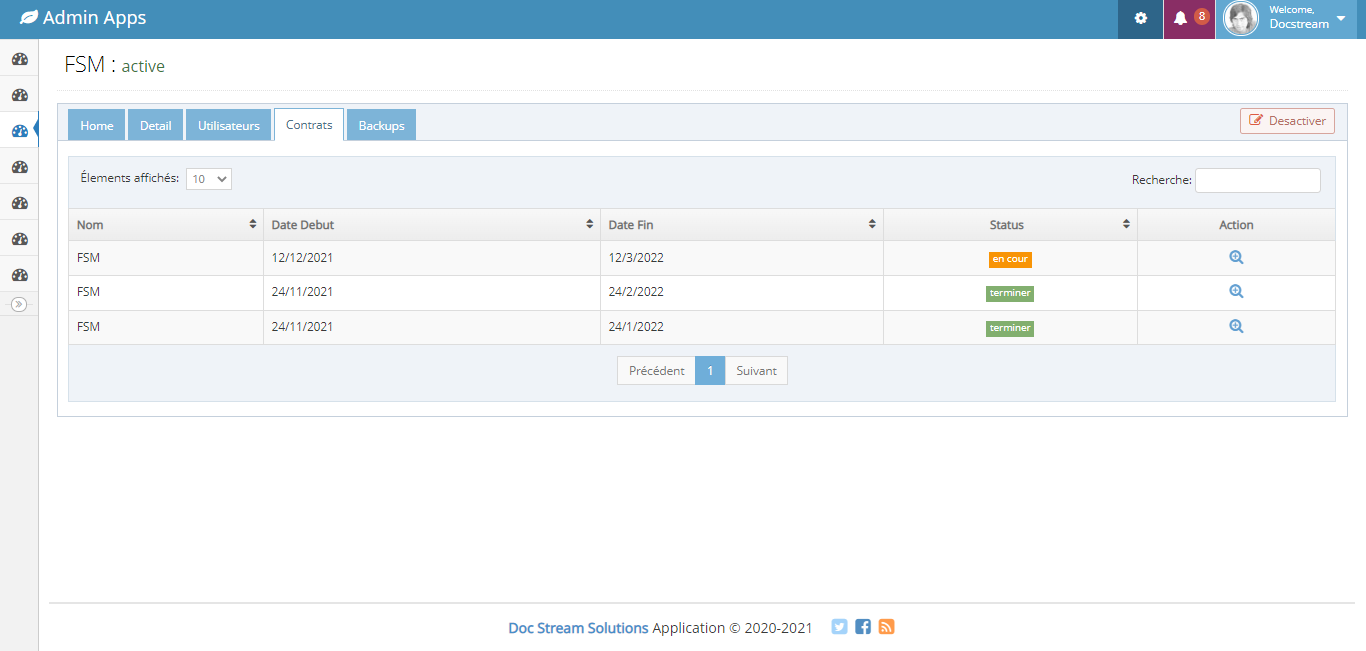View details icon for contract ending 24/1/2022
Image resolution: width=1366 pixels, height=651 pixels.
tap(1236, 326)
